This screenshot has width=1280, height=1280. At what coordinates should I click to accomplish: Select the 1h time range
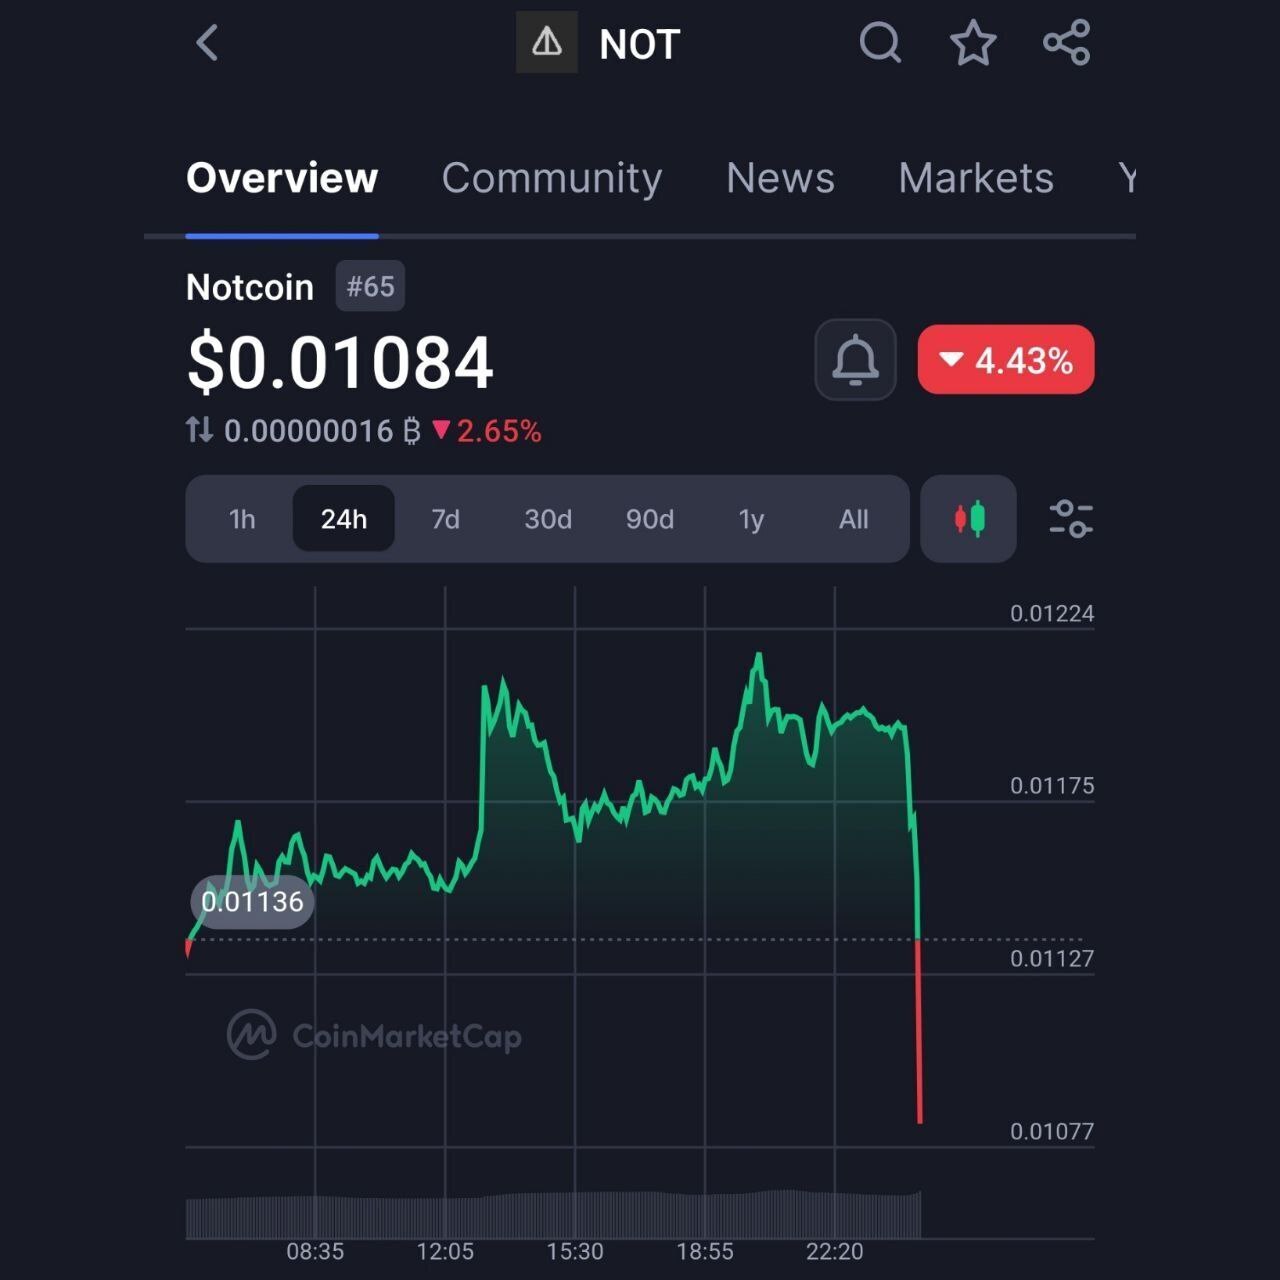(x=242, y=519)
